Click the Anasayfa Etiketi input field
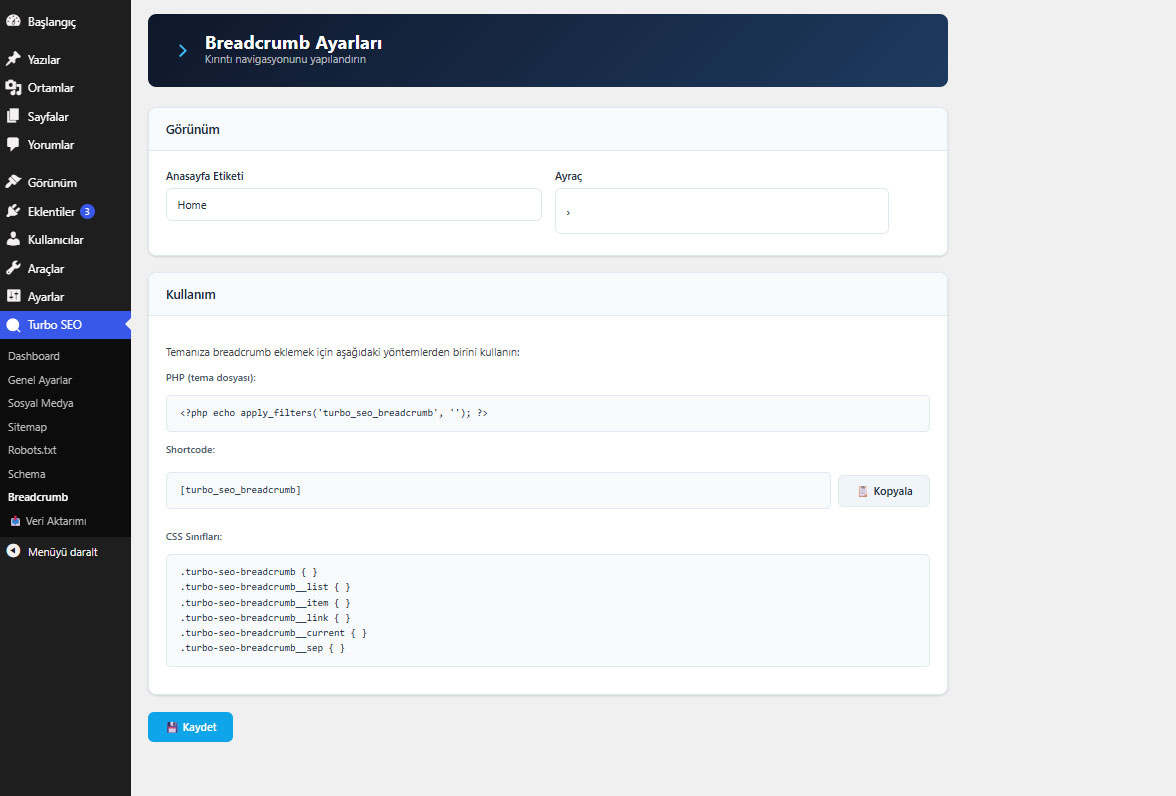Viewport: 1176px width, 796px height. click(x=353, y=205)
